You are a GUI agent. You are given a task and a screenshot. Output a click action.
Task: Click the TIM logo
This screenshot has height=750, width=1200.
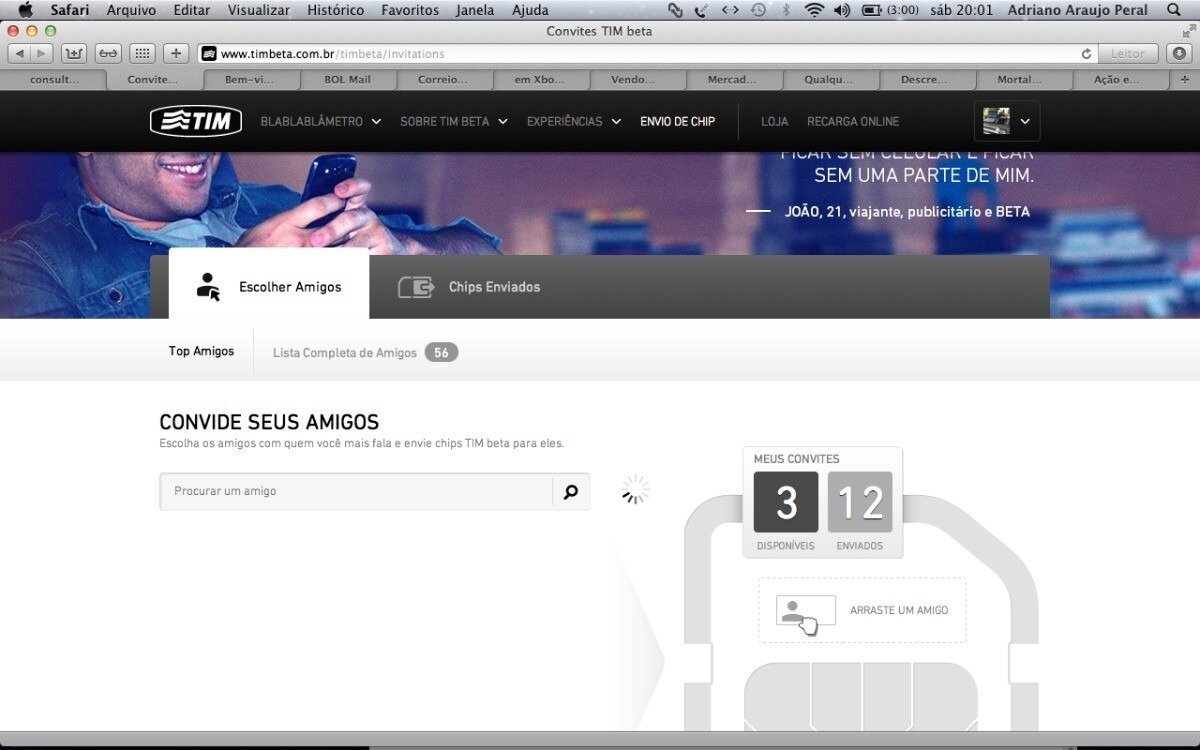(x=196, y=121)
